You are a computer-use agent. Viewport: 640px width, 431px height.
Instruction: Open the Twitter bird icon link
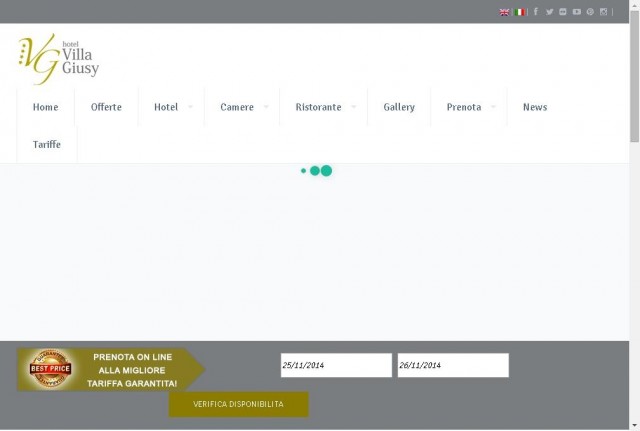pyautogui.click(x=549, y=12)
